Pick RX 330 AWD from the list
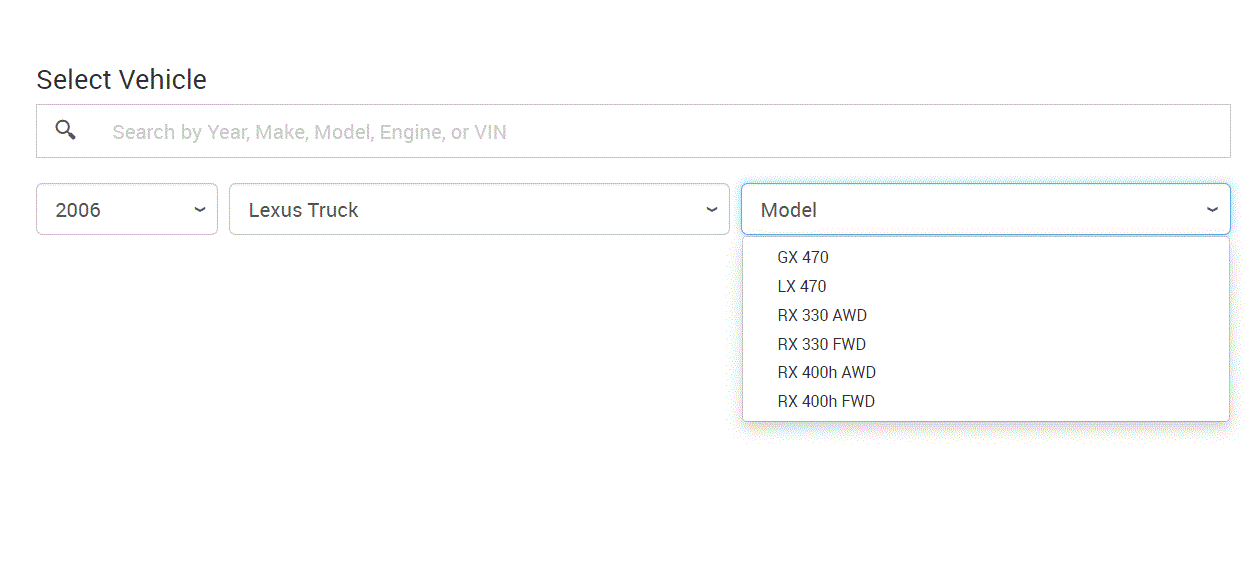 tap(822, 315)
